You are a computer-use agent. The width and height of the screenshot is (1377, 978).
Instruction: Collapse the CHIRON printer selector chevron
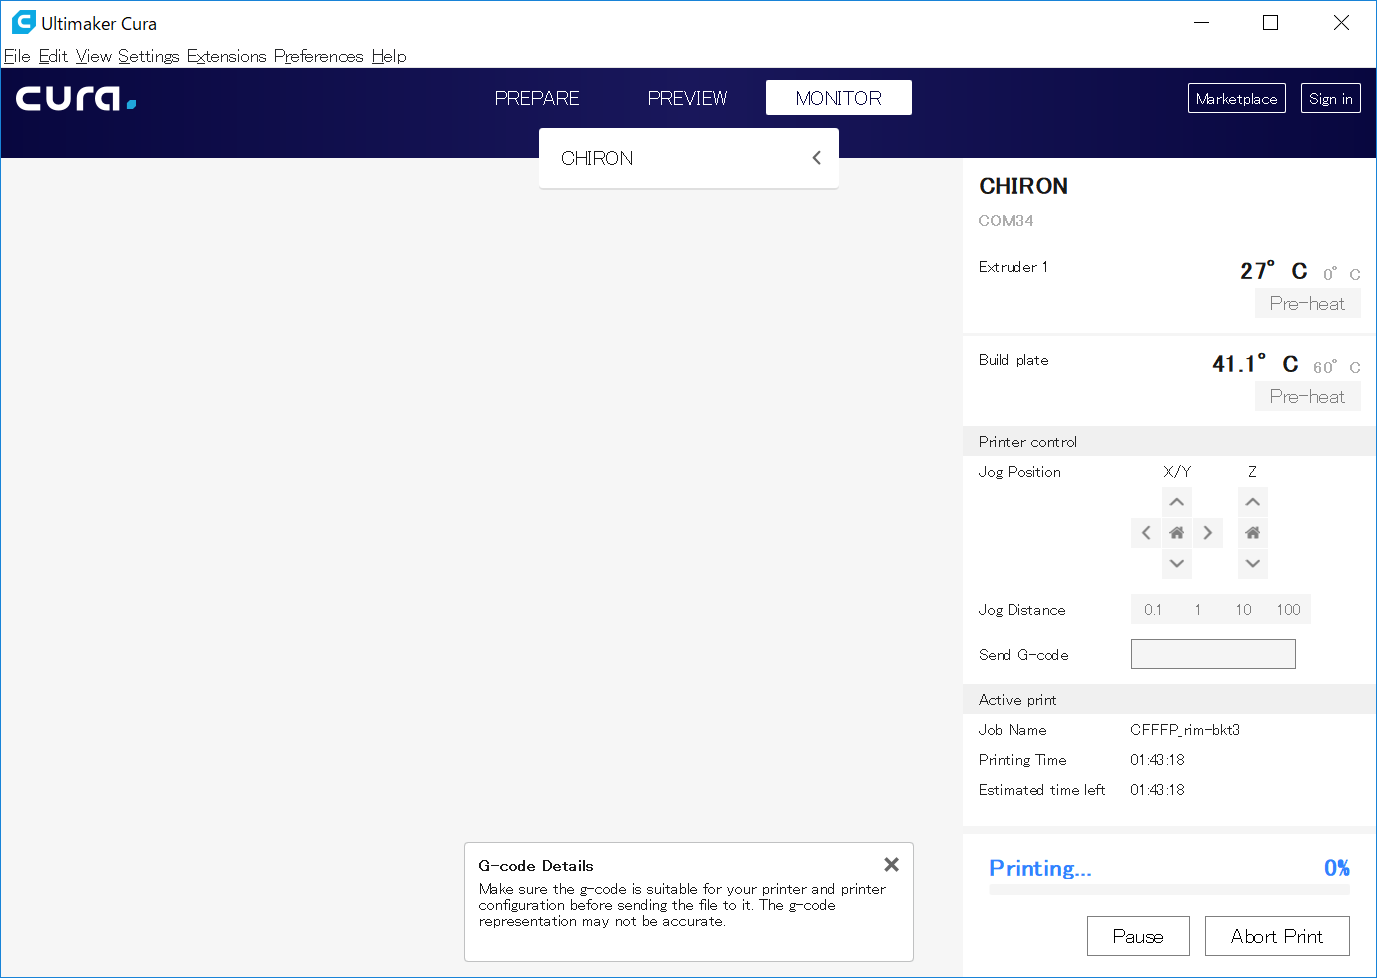point(817,158)
